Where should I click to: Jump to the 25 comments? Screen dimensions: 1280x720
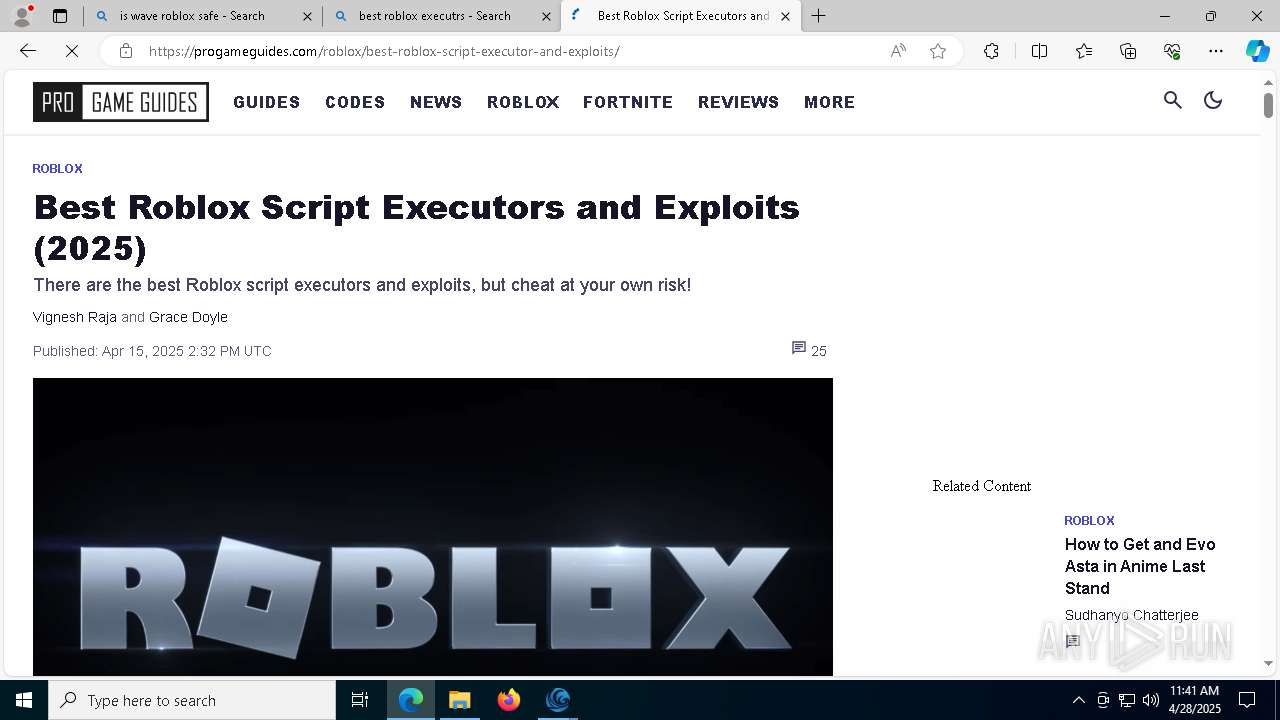pyautogui.click(x=809, y=350)
